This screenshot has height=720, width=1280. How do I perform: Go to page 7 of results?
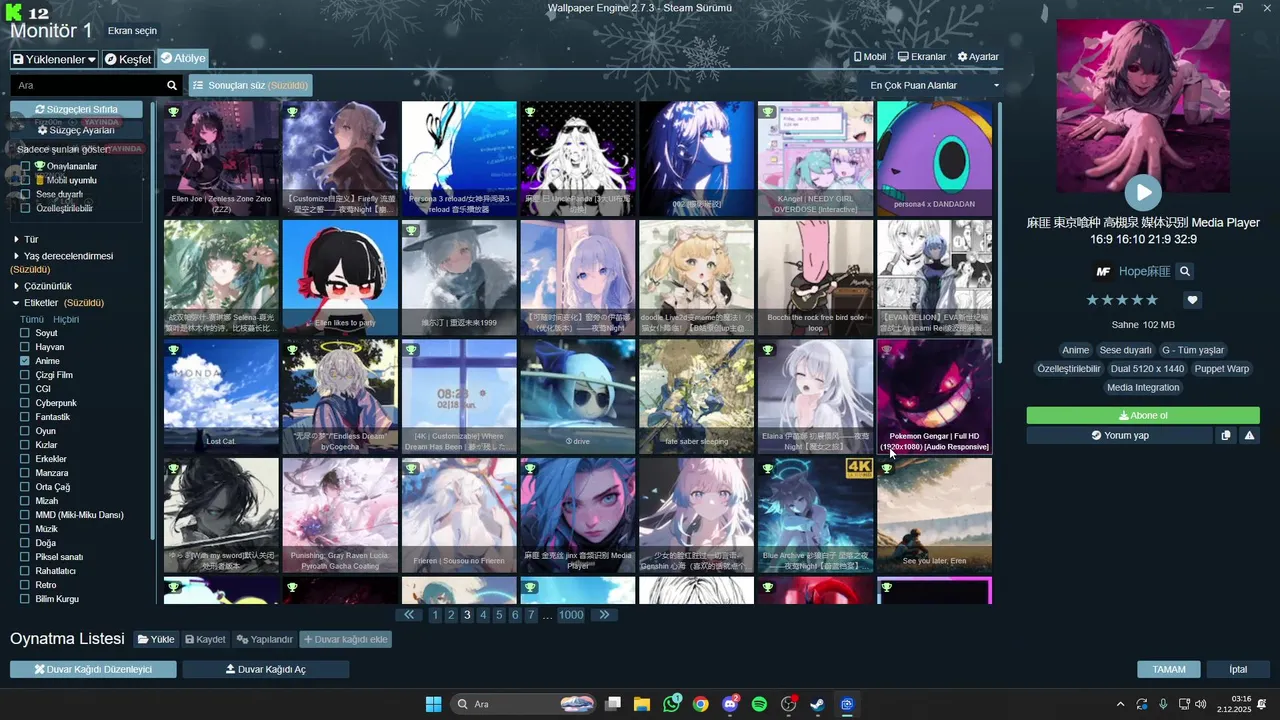[x=531, y=615]
